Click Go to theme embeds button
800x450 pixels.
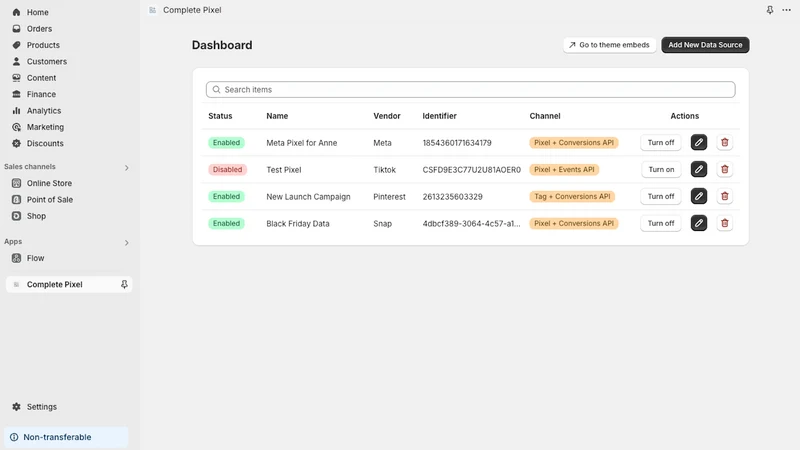609,45
